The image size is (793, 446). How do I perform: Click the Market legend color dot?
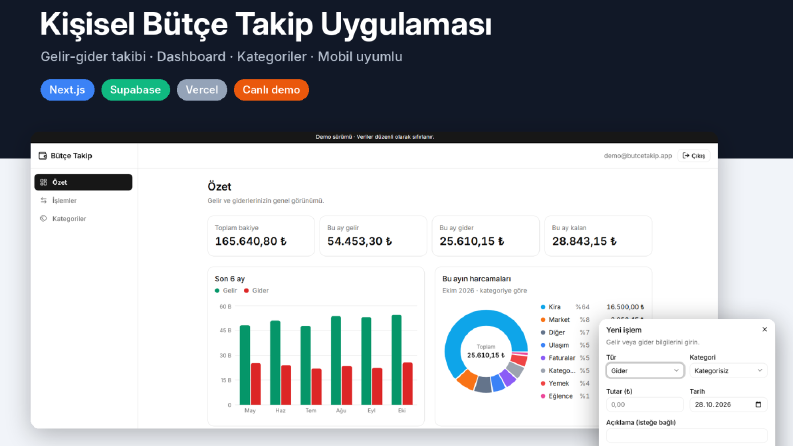pyautogui.click(x=543, y=320)
